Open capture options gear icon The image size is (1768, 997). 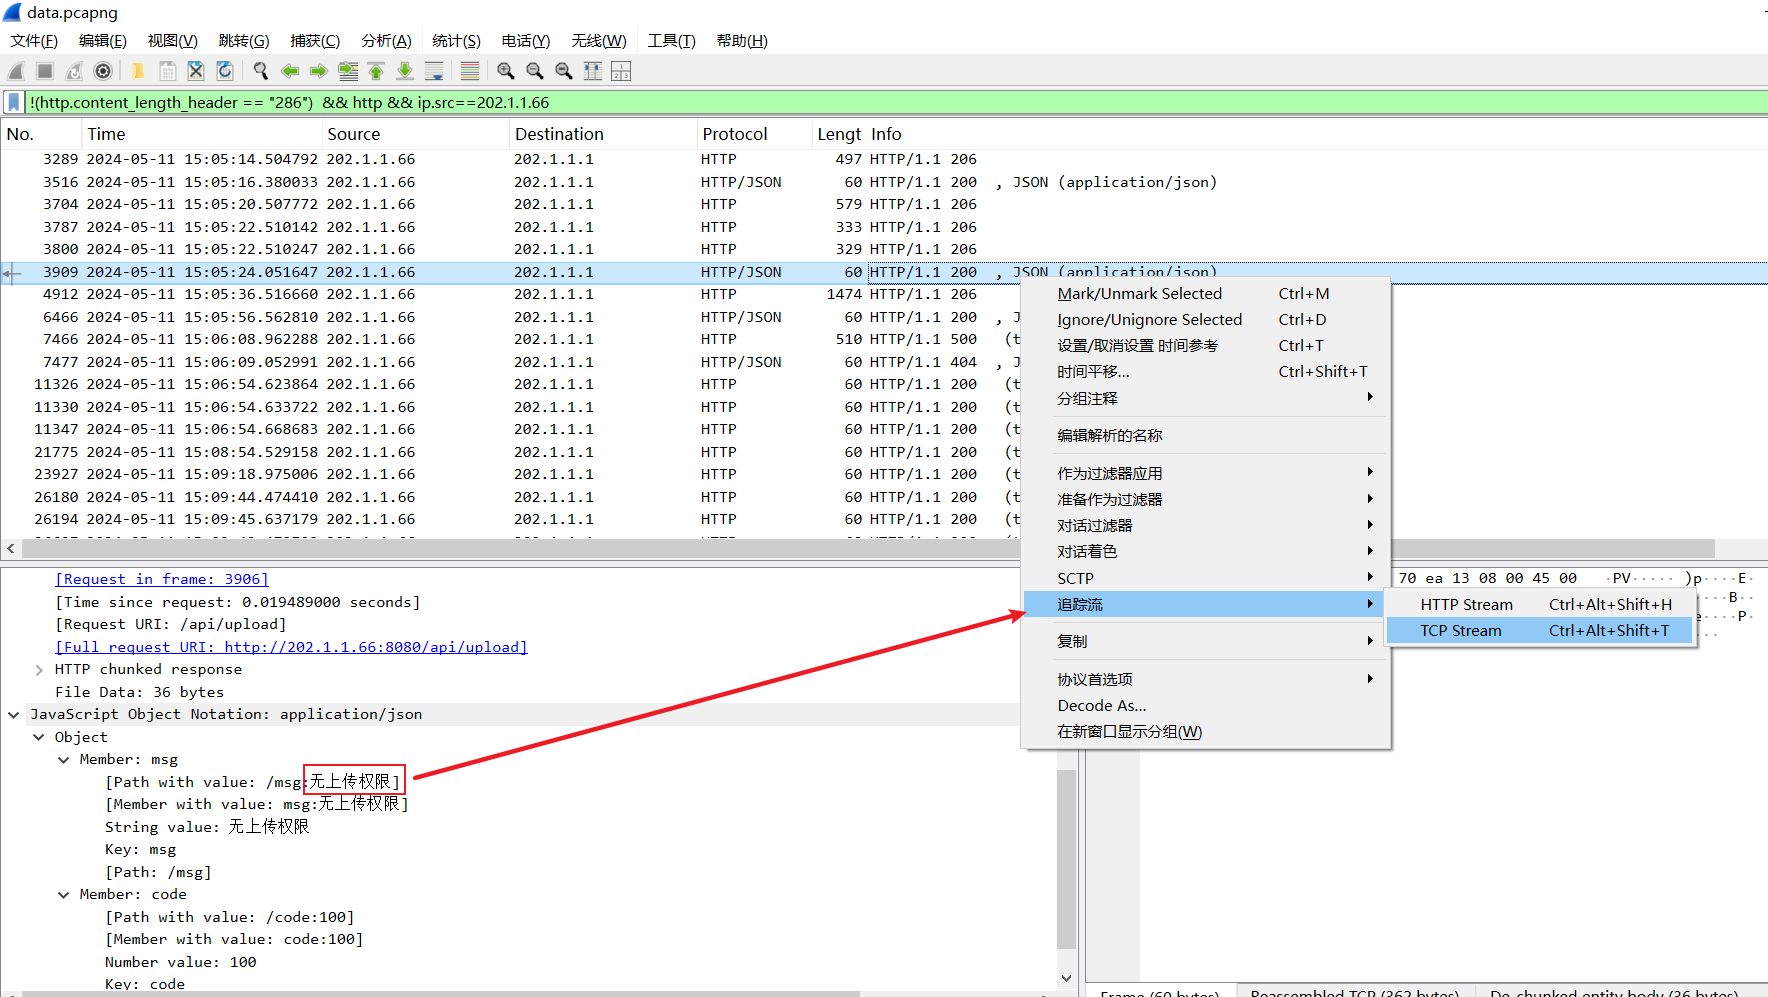coord(103,71)
